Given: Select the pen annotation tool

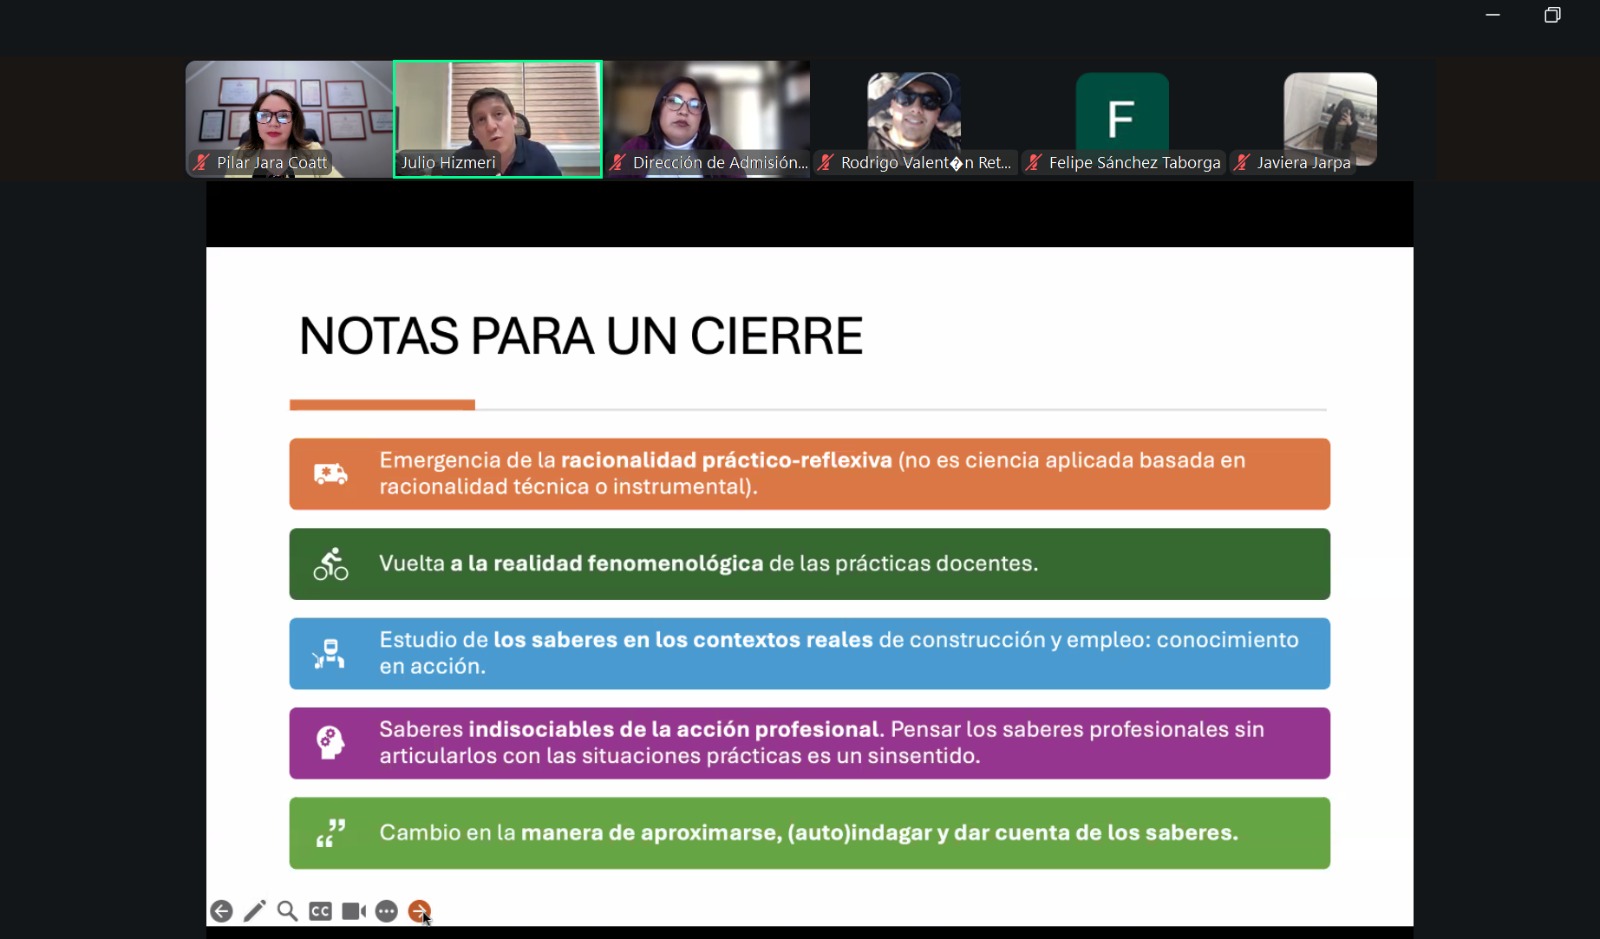Looking at the screenshot, I should pyautogui.click(x=254, y=911).
